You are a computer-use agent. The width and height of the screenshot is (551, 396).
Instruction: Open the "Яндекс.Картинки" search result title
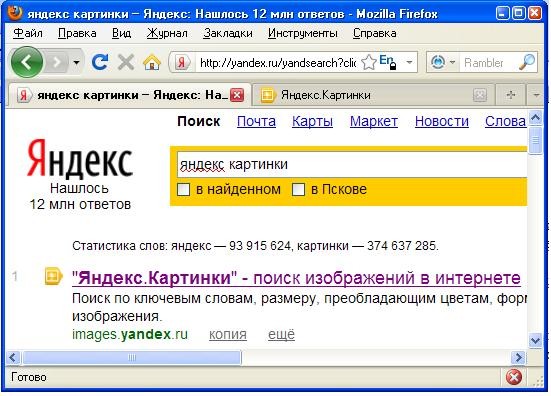pos(296,278)
